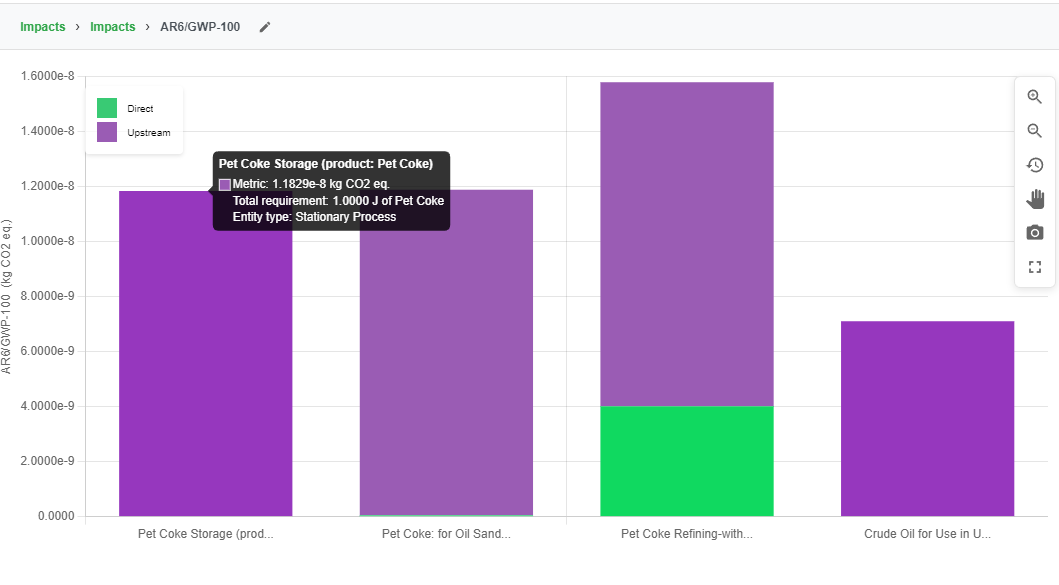
Task: Toggle fullscreen chart view icon
Action: [x=1035, y=267]
